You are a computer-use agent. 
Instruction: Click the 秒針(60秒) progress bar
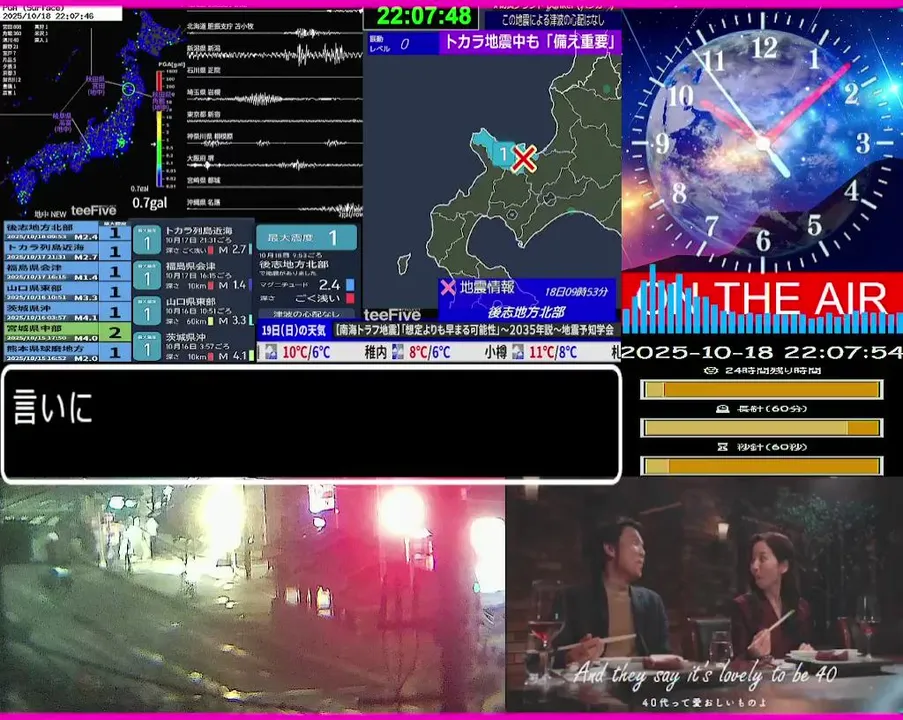coord(761,465)
